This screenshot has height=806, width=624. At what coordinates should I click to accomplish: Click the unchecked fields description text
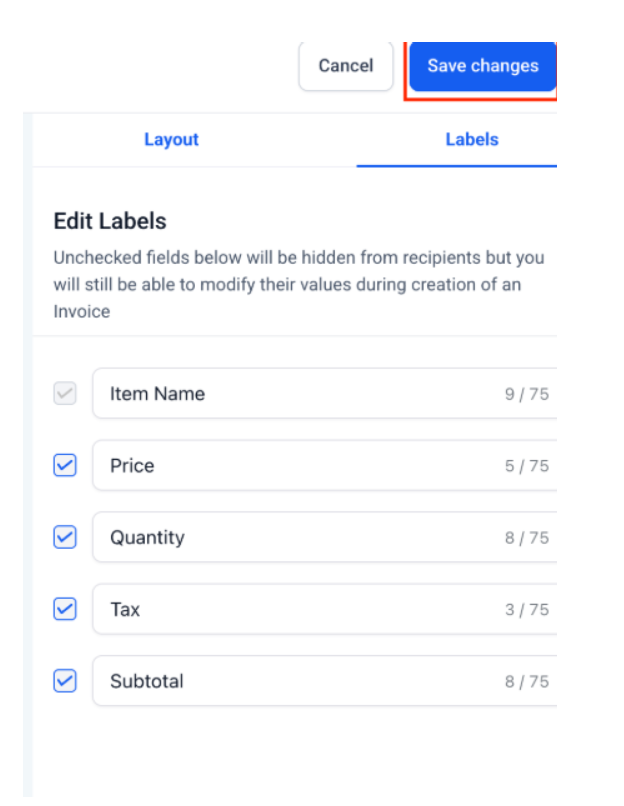coord(298,284)
